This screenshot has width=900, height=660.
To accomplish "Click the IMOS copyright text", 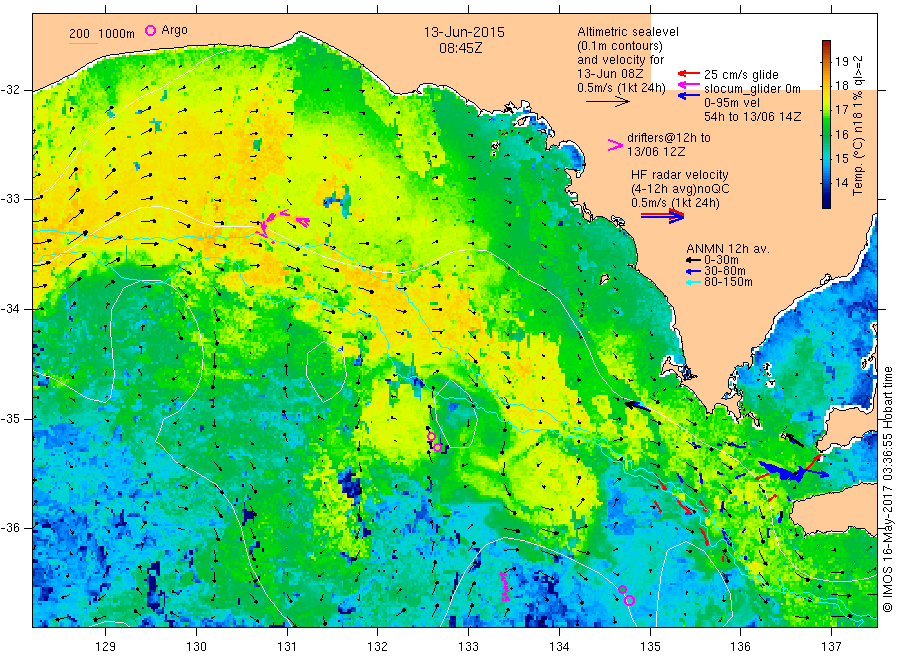I will click(x=887, y=489).
